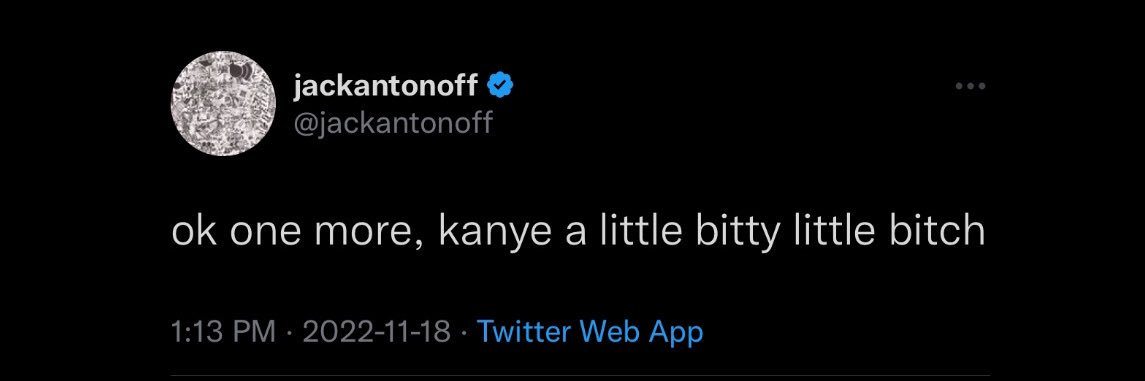Follow the Twitter Web App source link
This screenshot has height=381, width=1145.
(x=590, y=332)
